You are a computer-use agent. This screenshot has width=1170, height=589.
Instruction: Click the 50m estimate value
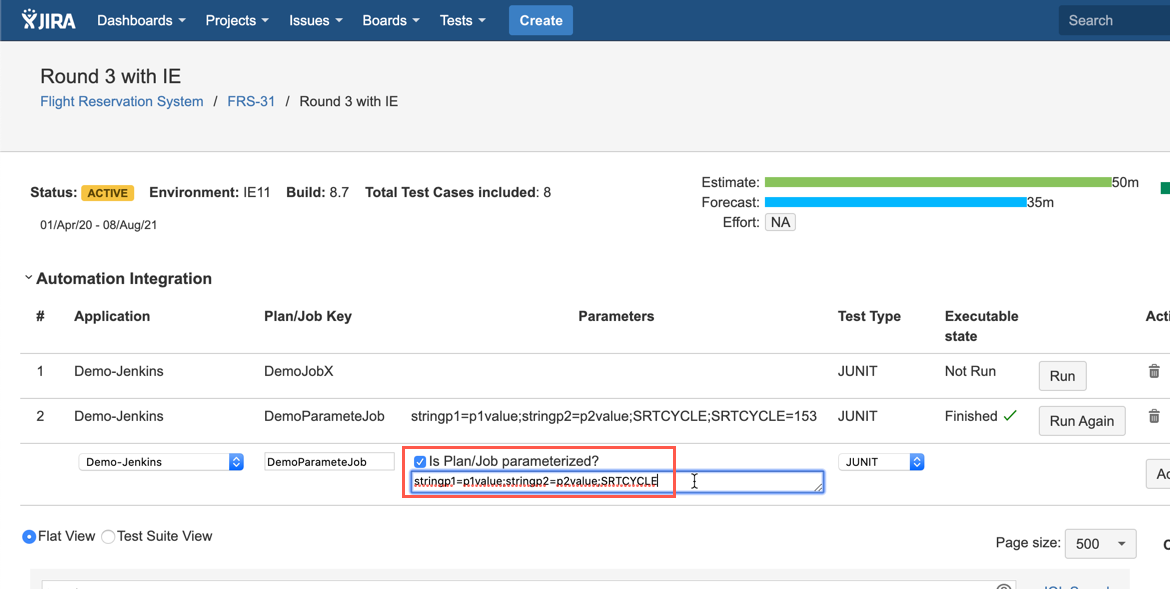pyautogui.click(x=1125, y=182)
